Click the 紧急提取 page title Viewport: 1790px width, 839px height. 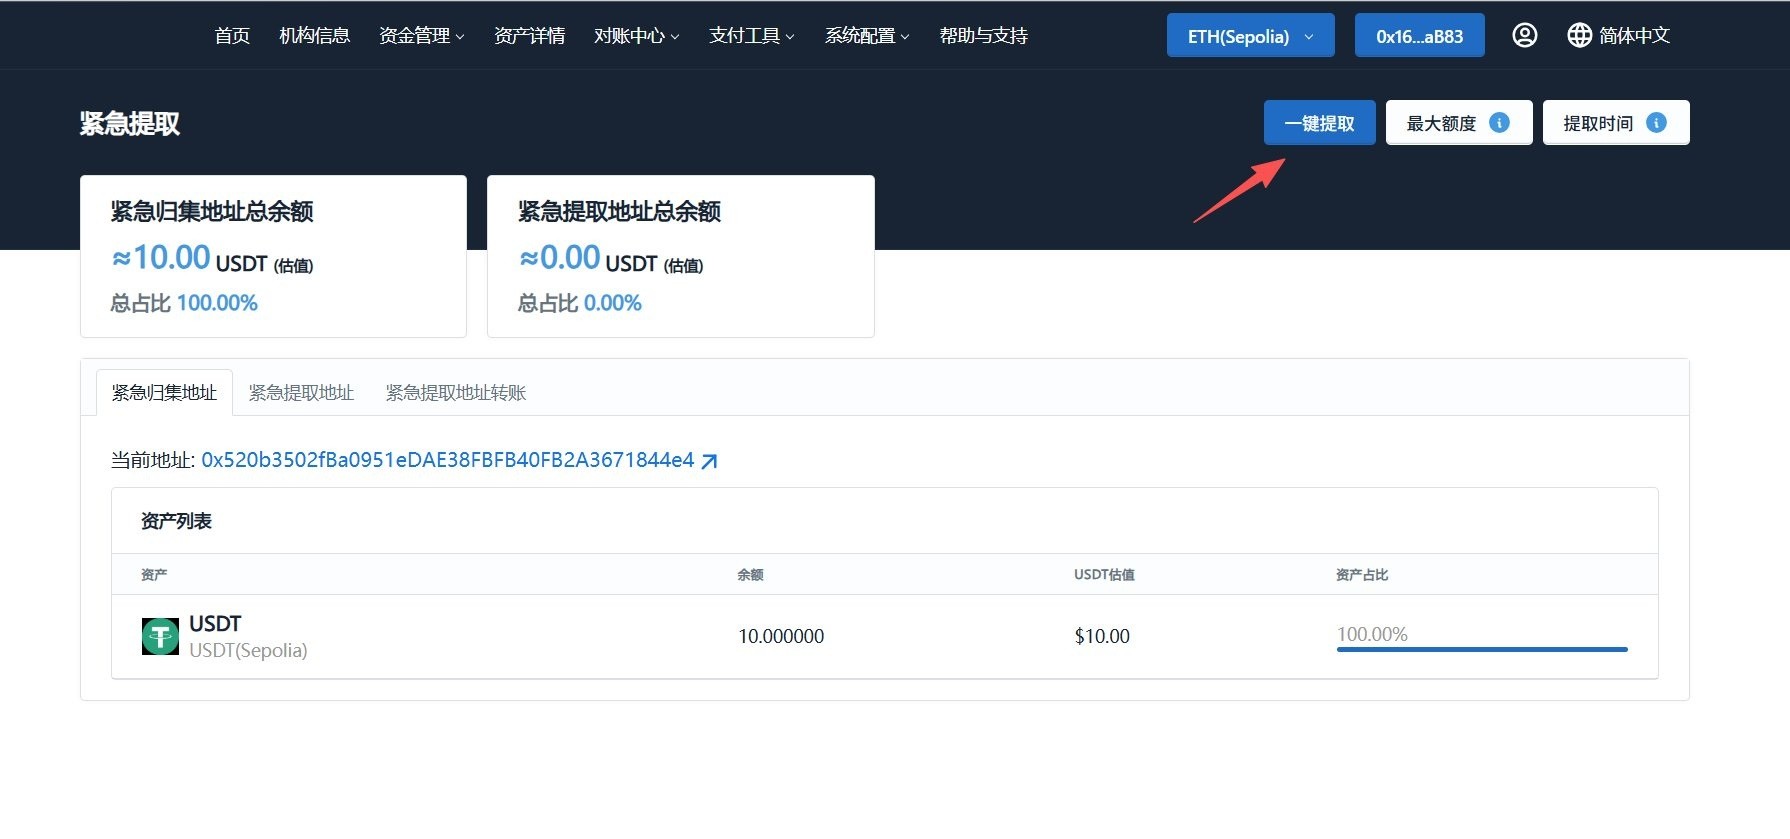tap(130, 124)
